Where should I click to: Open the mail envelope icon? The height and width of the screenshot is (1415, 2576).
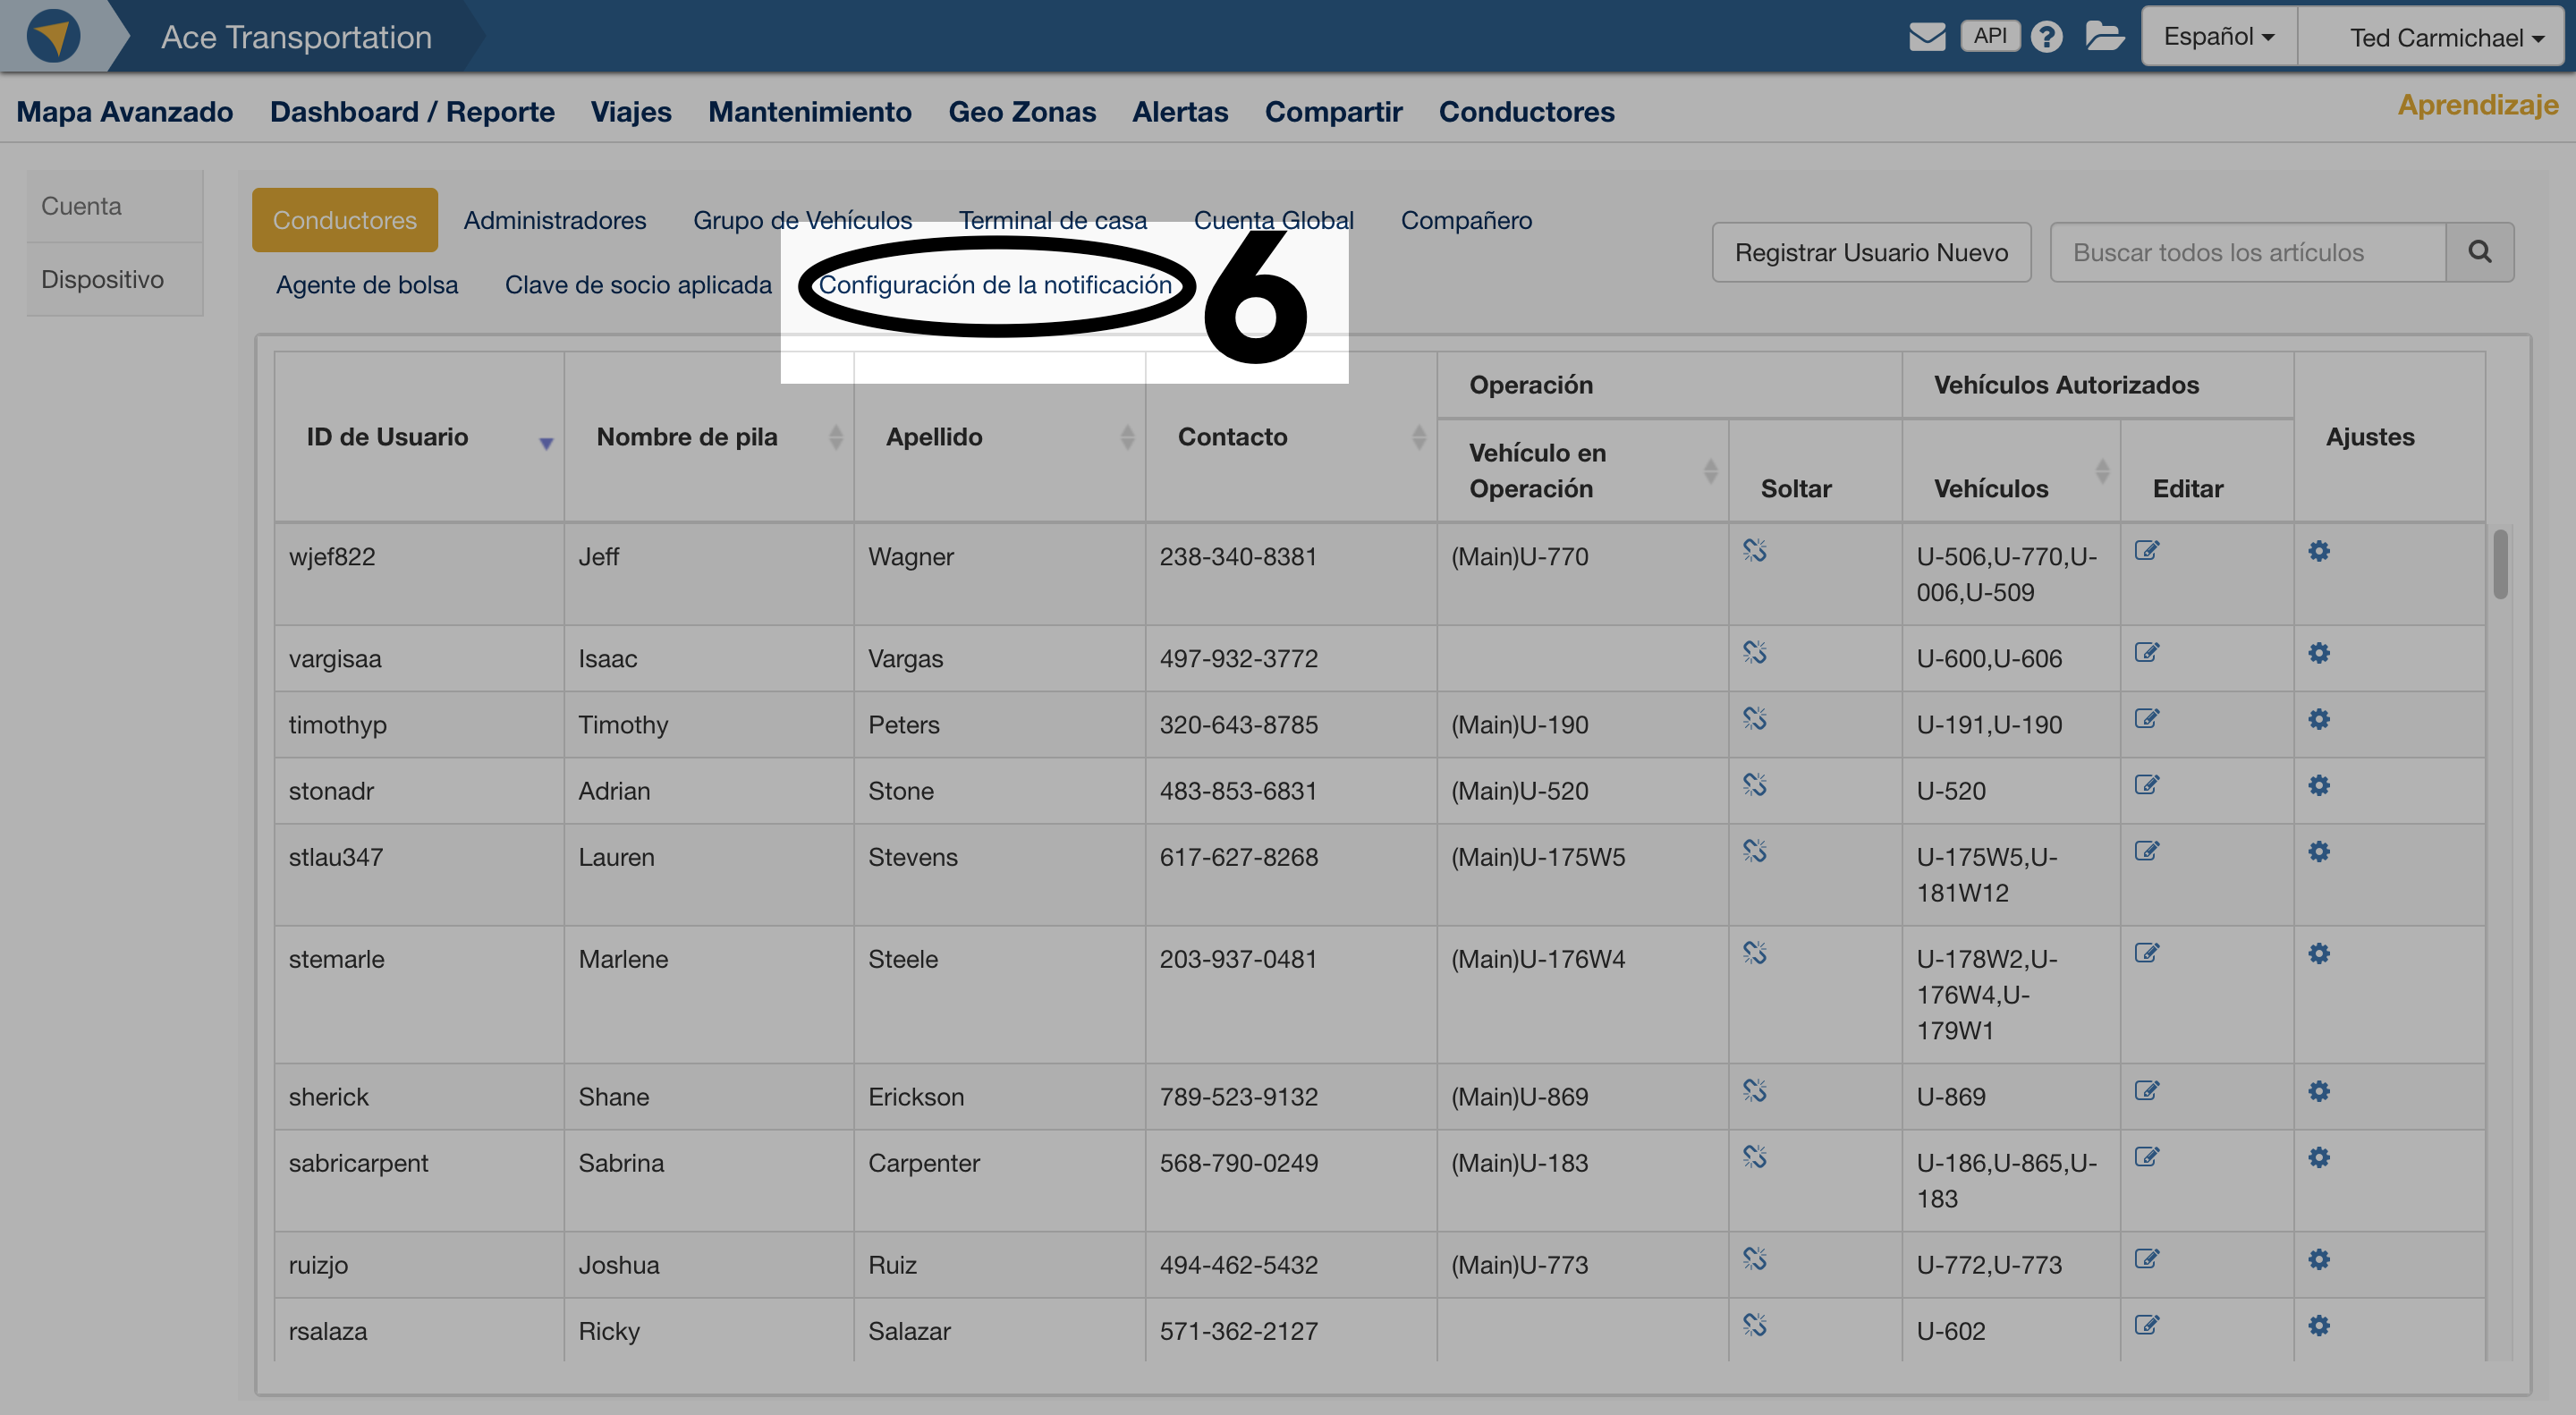[x=1926, y=37]
